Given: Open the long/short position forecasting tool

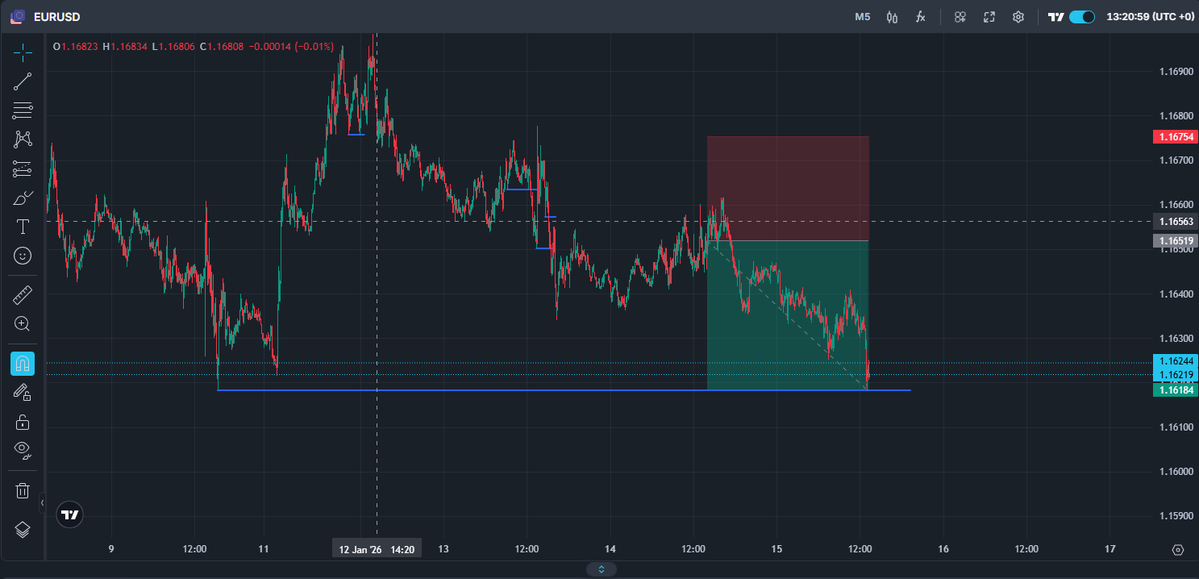Looking at the screenshot, I should pos(23,168).
